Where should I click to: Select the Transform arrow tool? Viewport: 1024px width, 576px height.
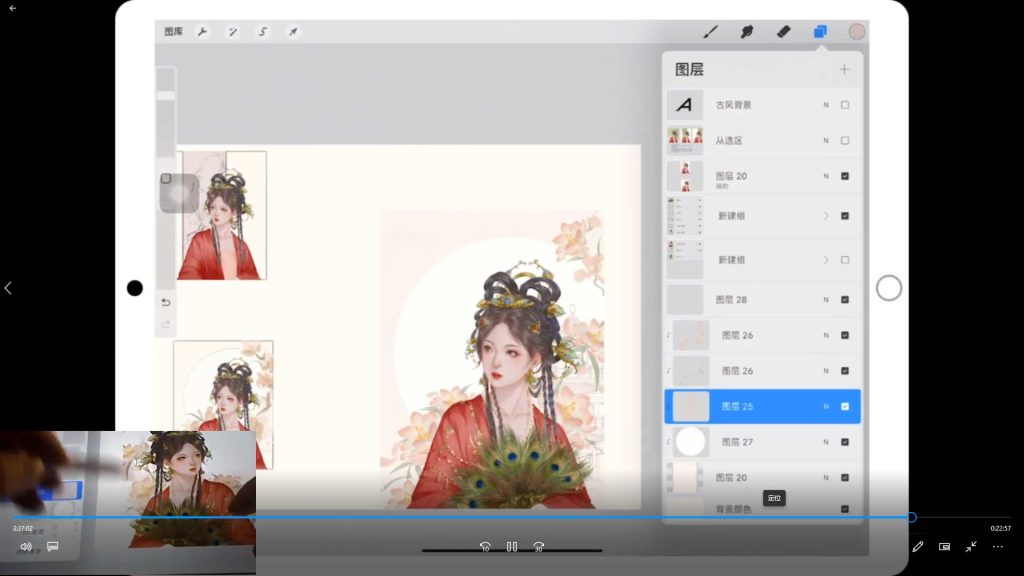coord(293,32)
